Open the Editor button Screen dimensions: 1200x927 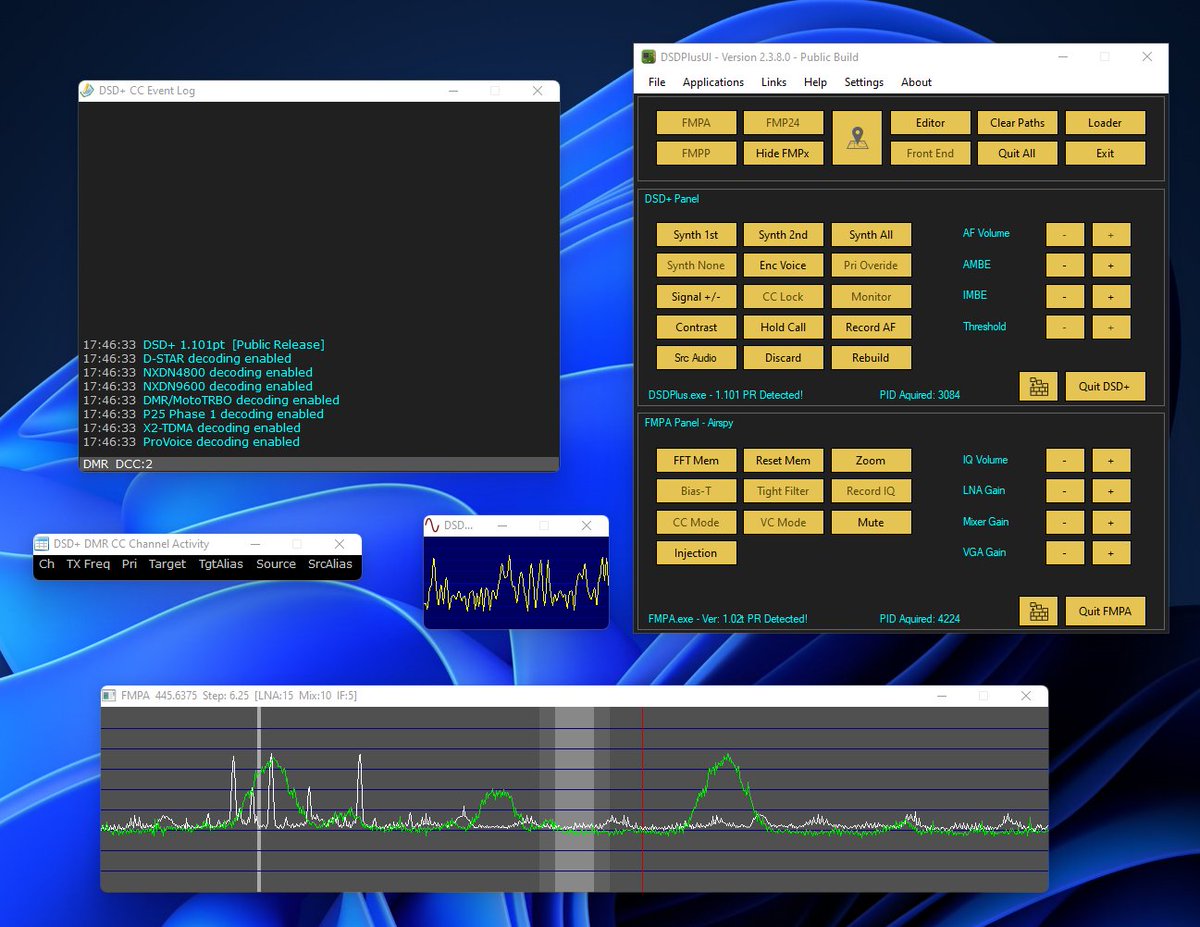coord(930,123)
